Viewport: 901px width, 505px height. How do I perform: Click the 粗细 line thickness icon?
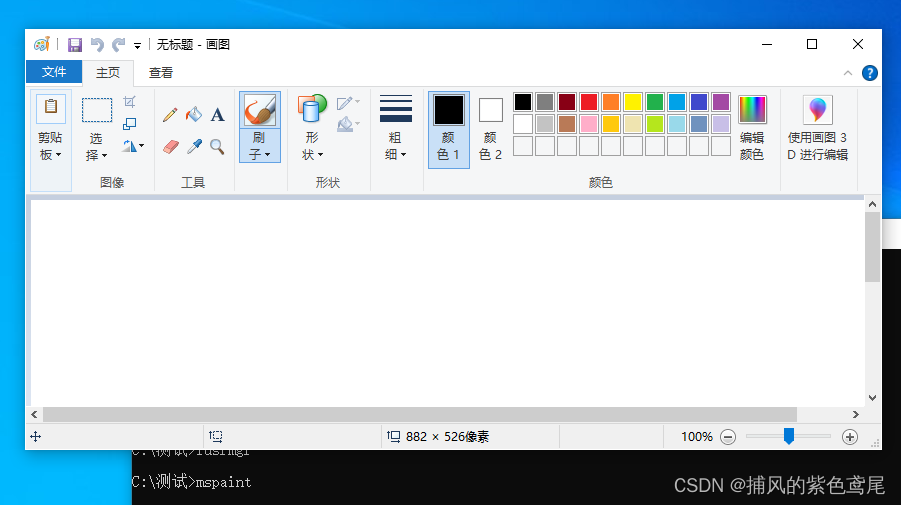tap(396, 109)
